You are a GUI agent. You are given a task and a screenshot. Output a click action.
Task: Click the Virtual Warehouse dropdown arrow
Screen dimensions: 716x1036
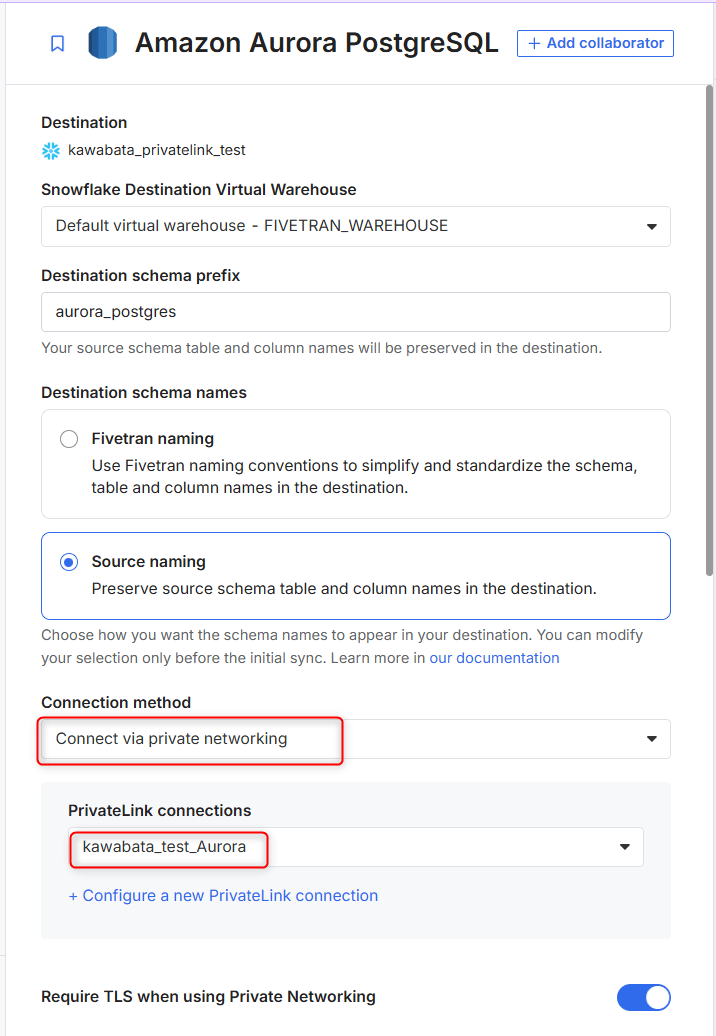652,226
